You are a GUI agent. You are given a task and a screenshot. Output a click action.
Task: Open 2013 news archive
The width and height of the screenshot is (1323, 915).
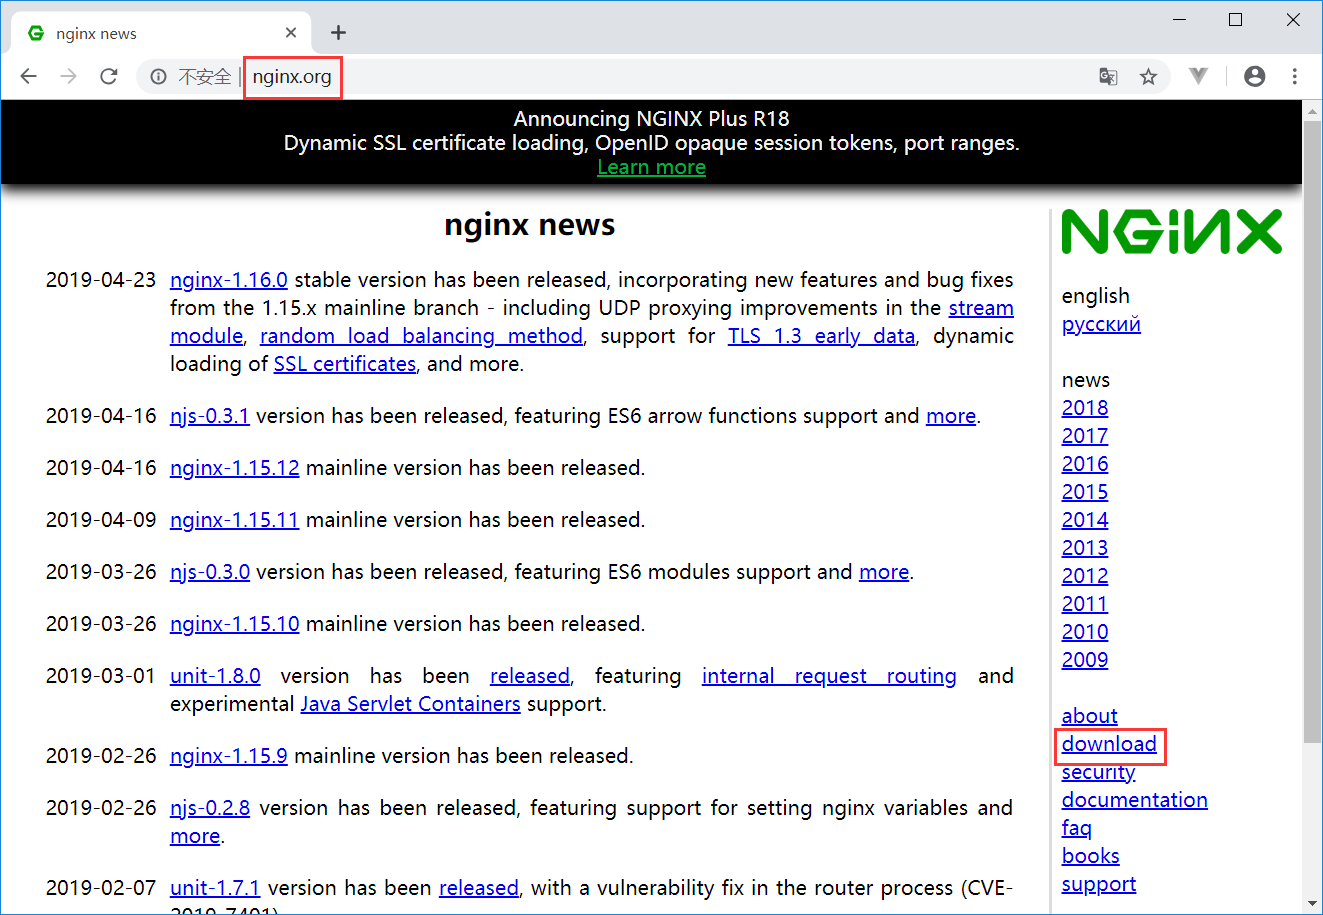pyautogui.click(x=1085, y=548)
